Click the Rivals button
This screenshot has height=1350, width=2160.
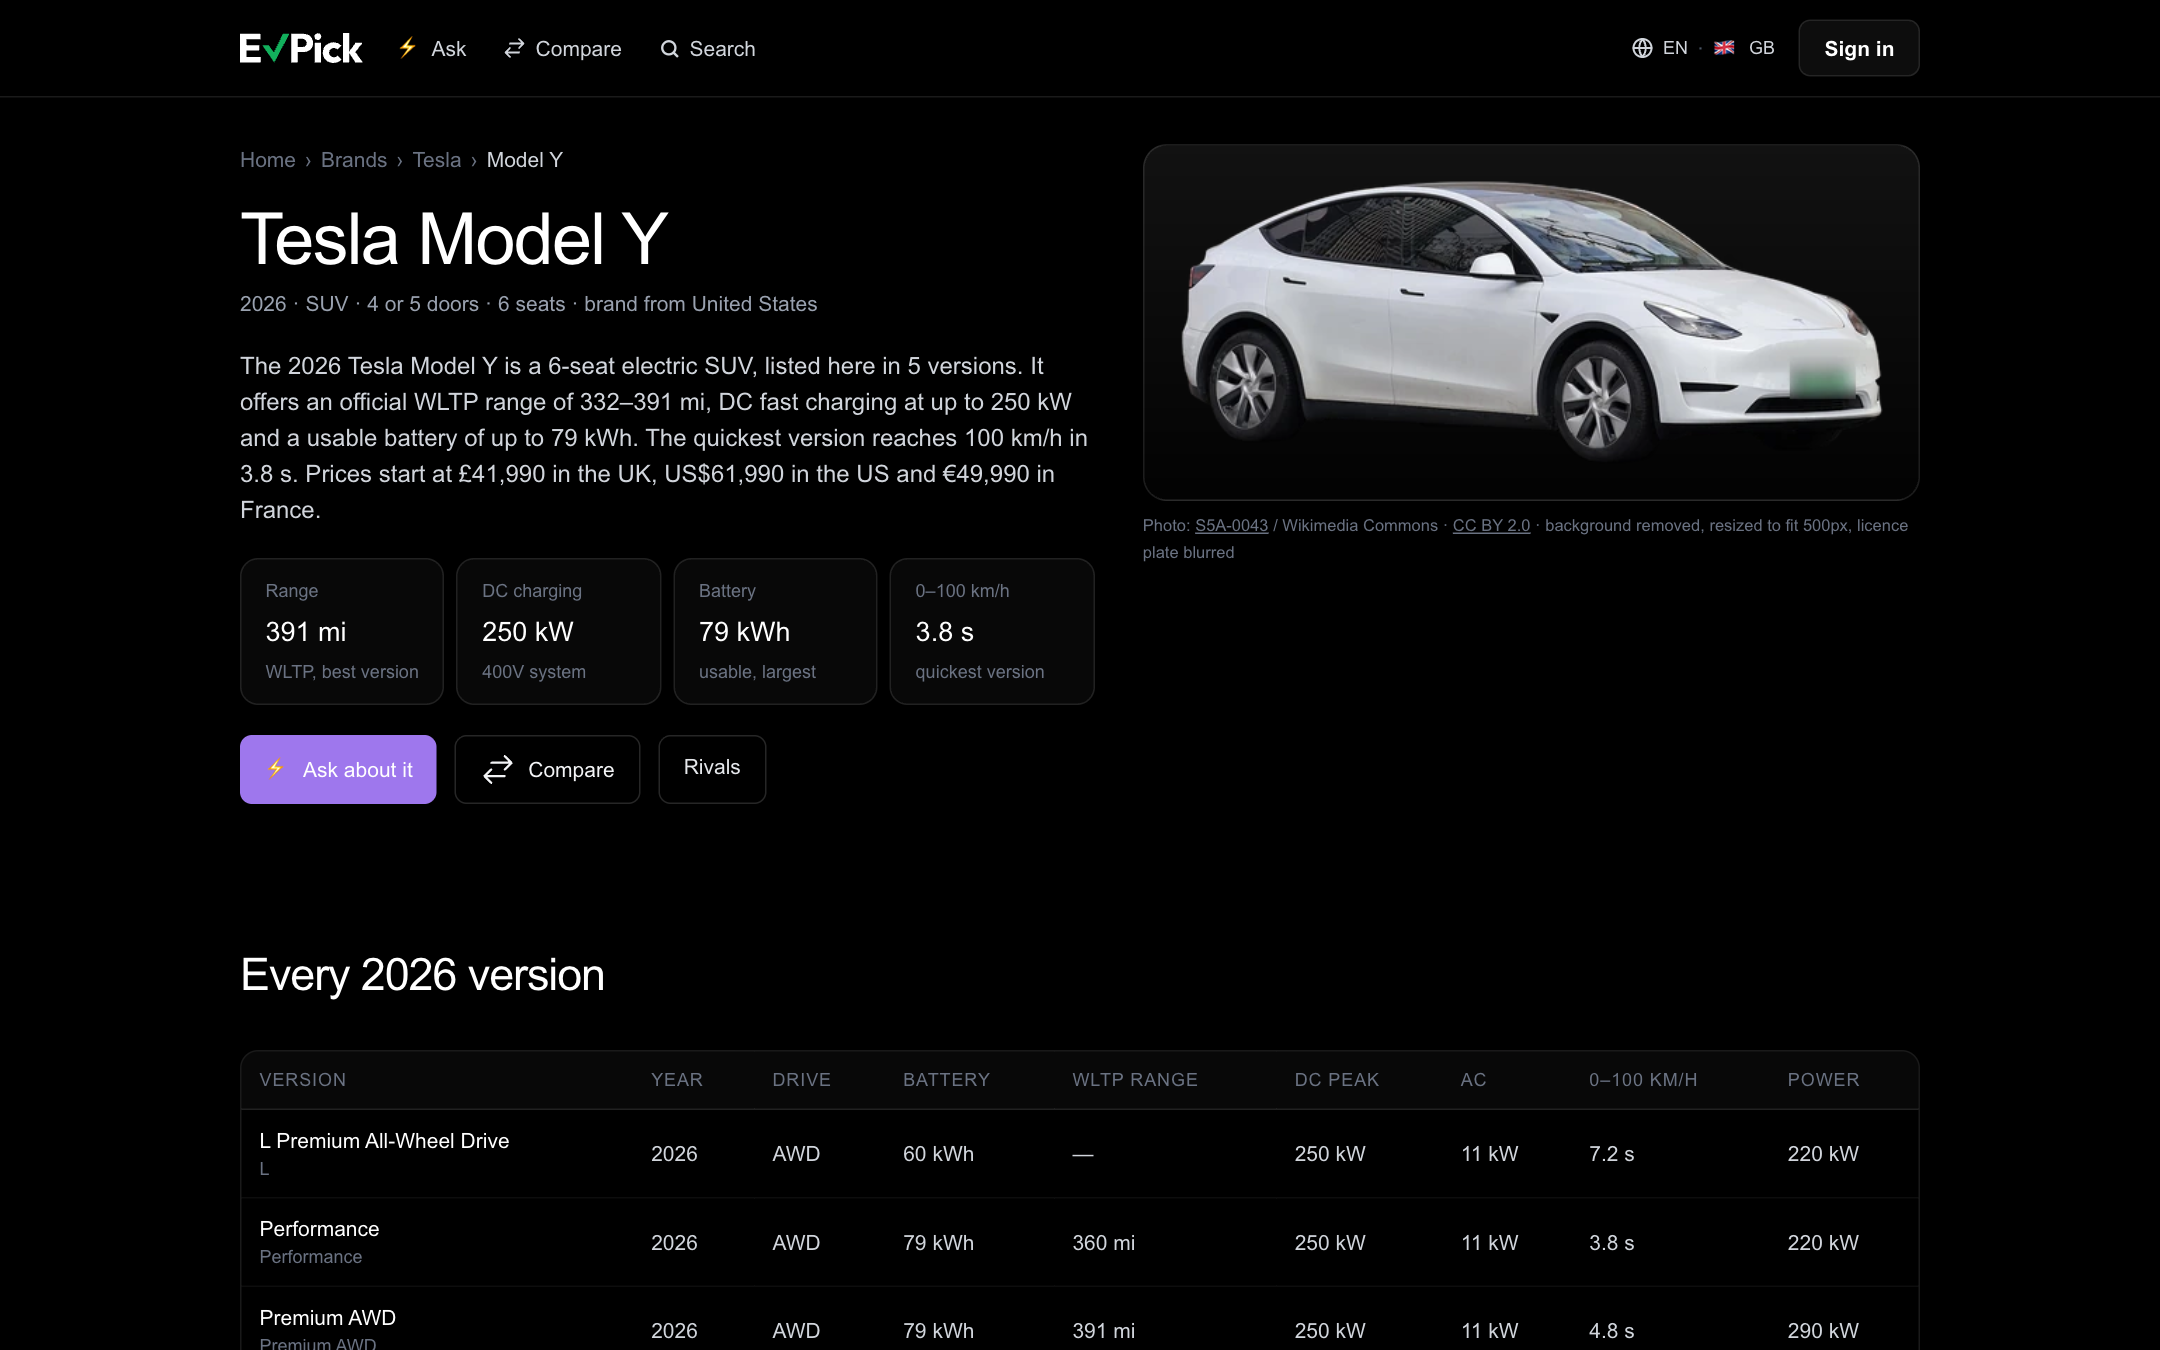coord(712,769)
